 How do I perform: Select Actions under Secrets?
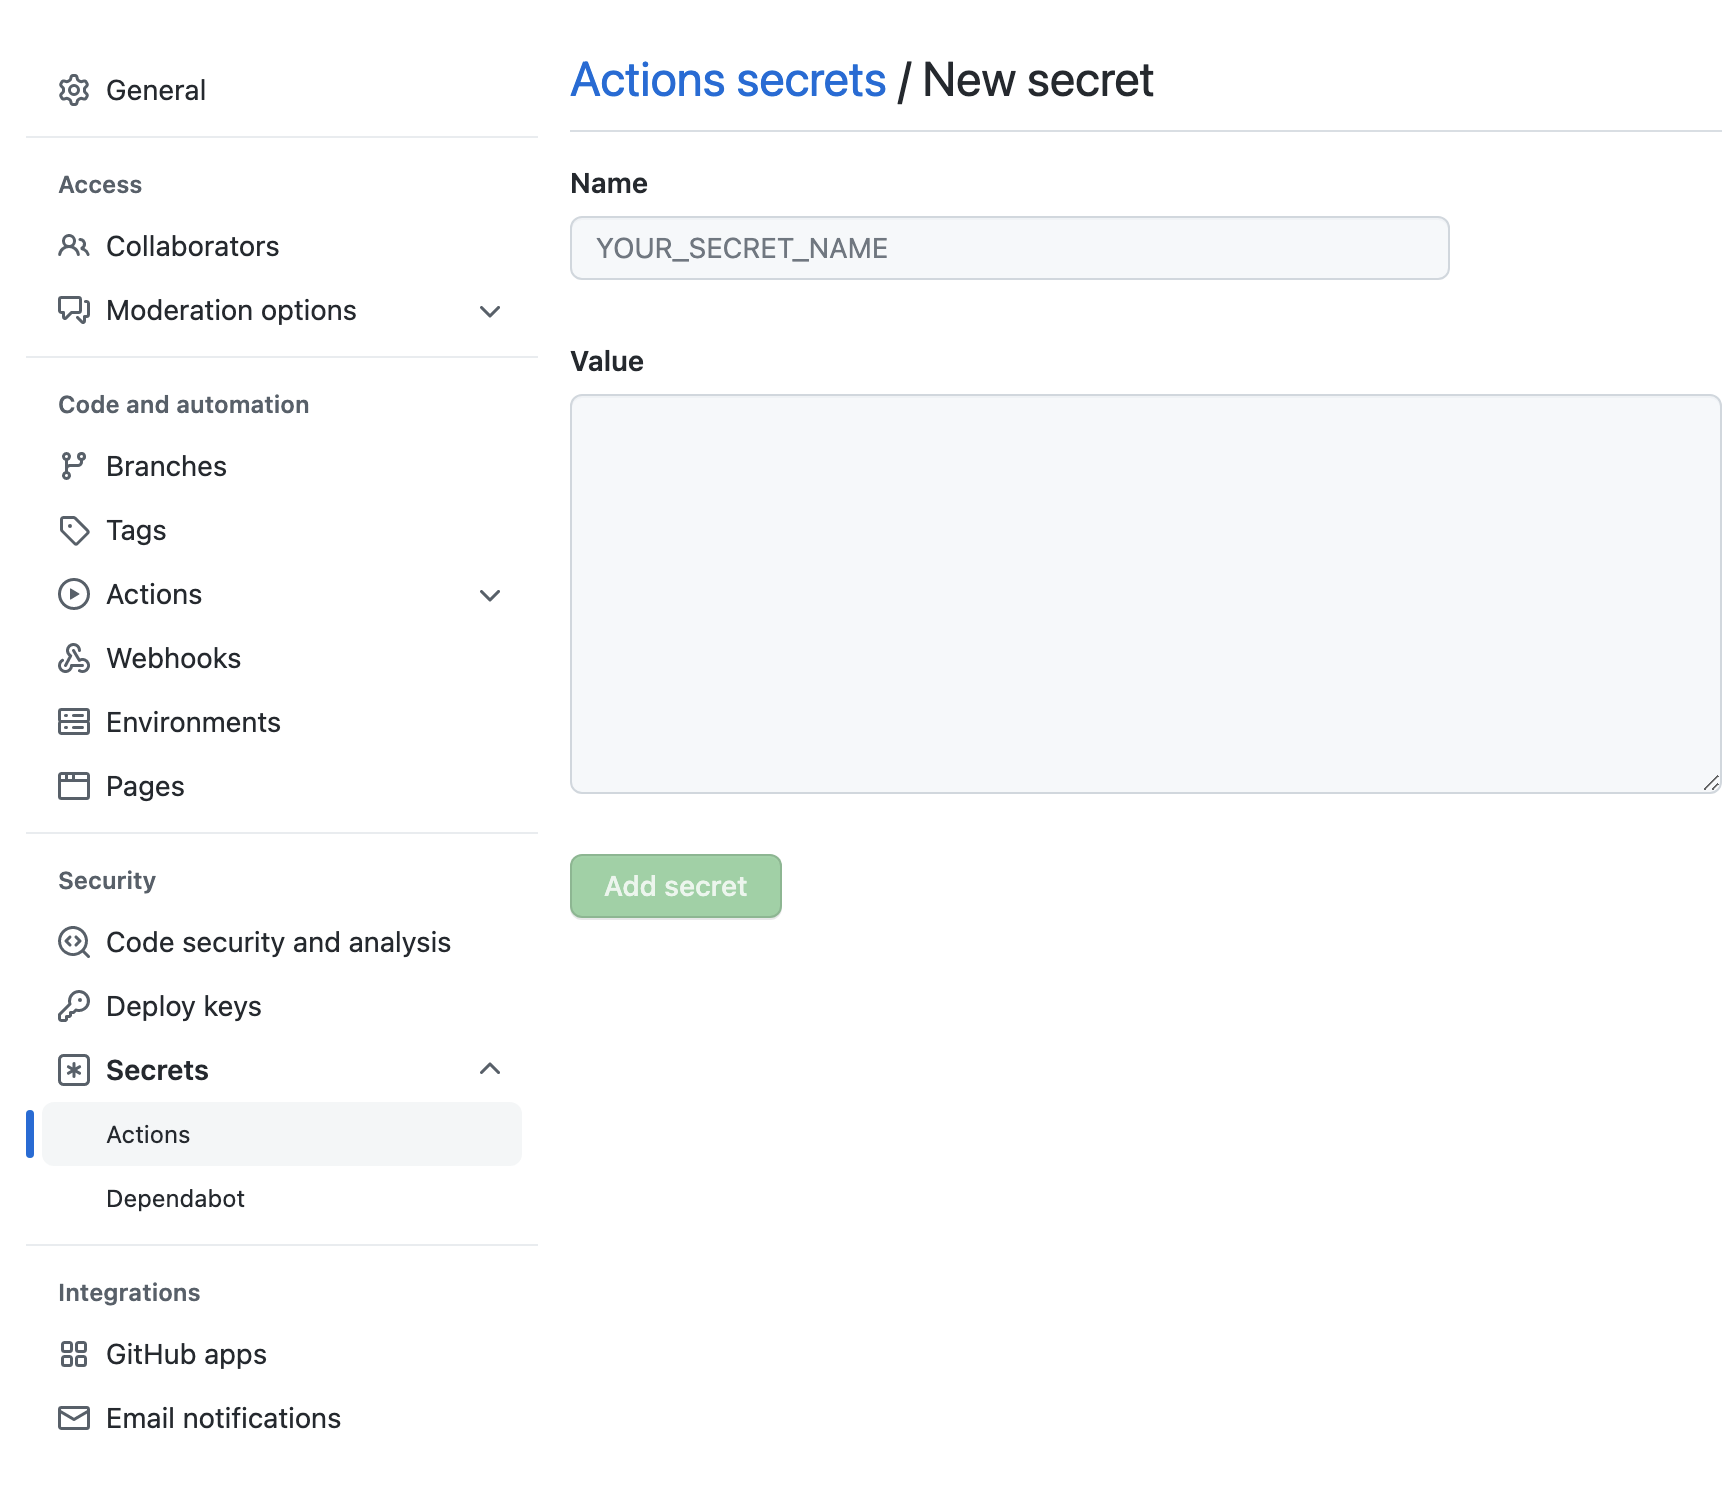coord(148,1134)
